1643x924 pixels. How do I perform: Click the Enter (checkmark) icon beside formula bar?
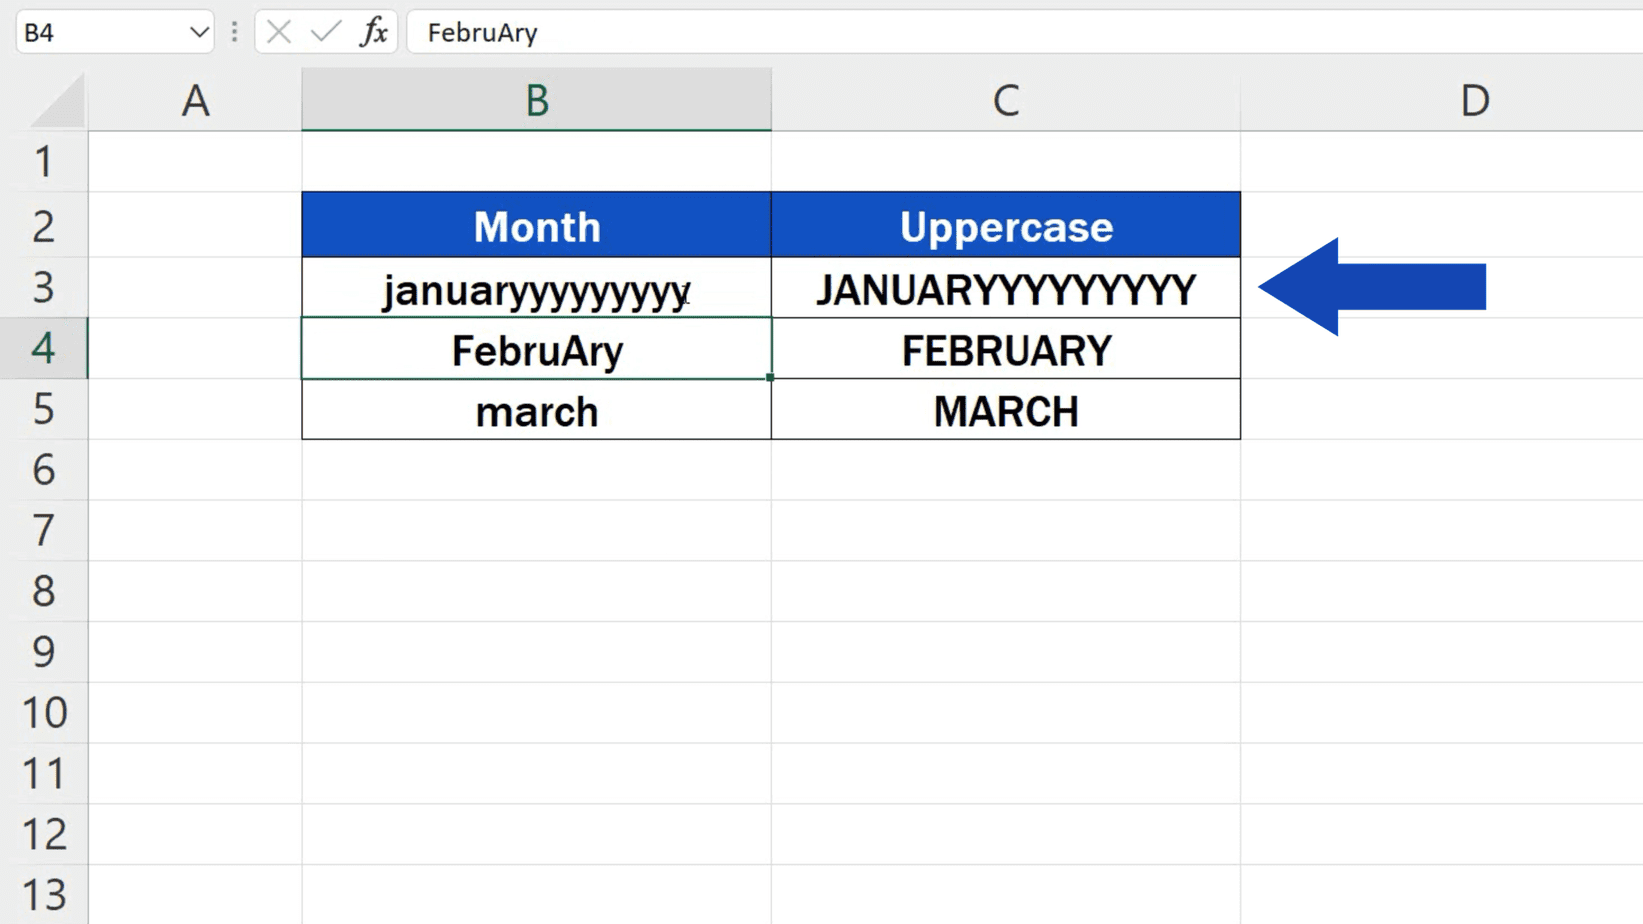[x=320, y=32]
